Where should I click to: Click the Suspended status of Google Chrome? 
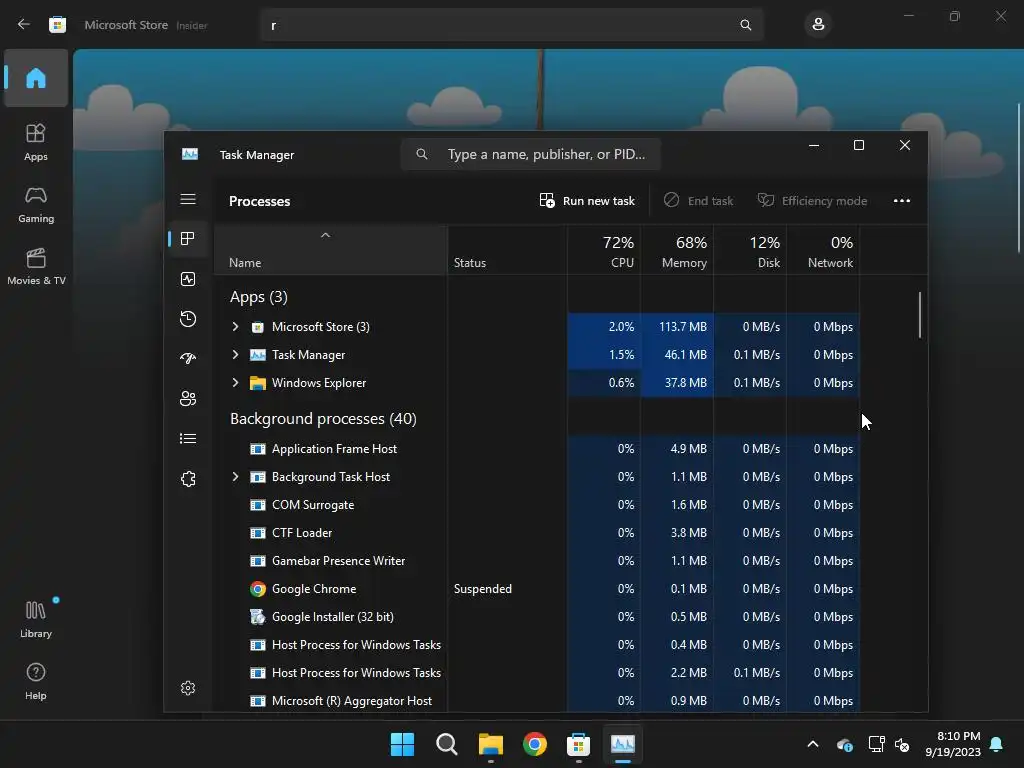(x=483, y=589)
